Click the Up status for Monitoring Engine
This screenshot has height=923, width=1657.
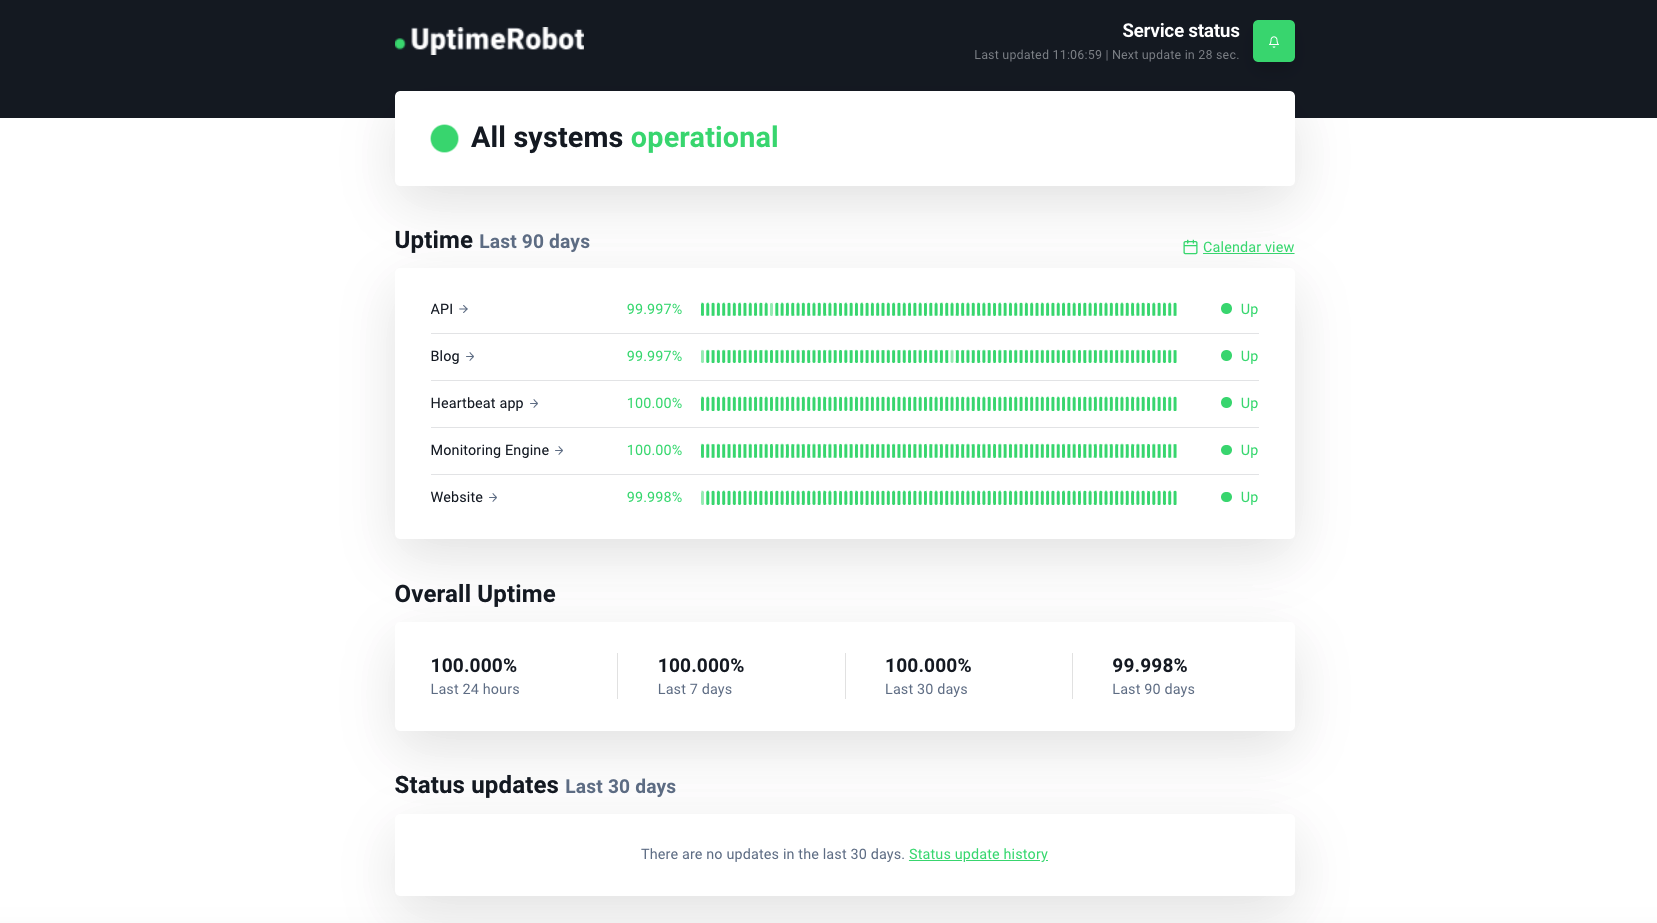coord(1239,450)
